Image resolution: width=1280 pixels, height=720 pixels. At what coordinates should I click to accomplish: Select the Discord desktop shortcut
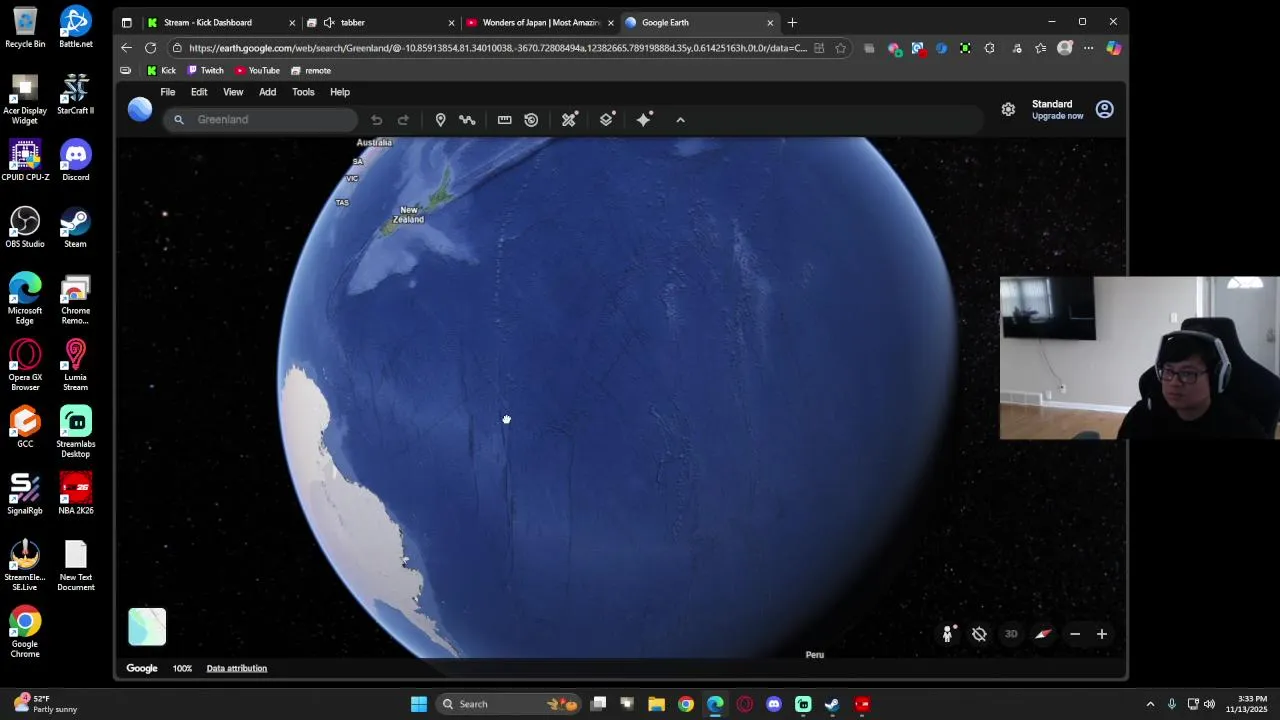click(75, 160)
